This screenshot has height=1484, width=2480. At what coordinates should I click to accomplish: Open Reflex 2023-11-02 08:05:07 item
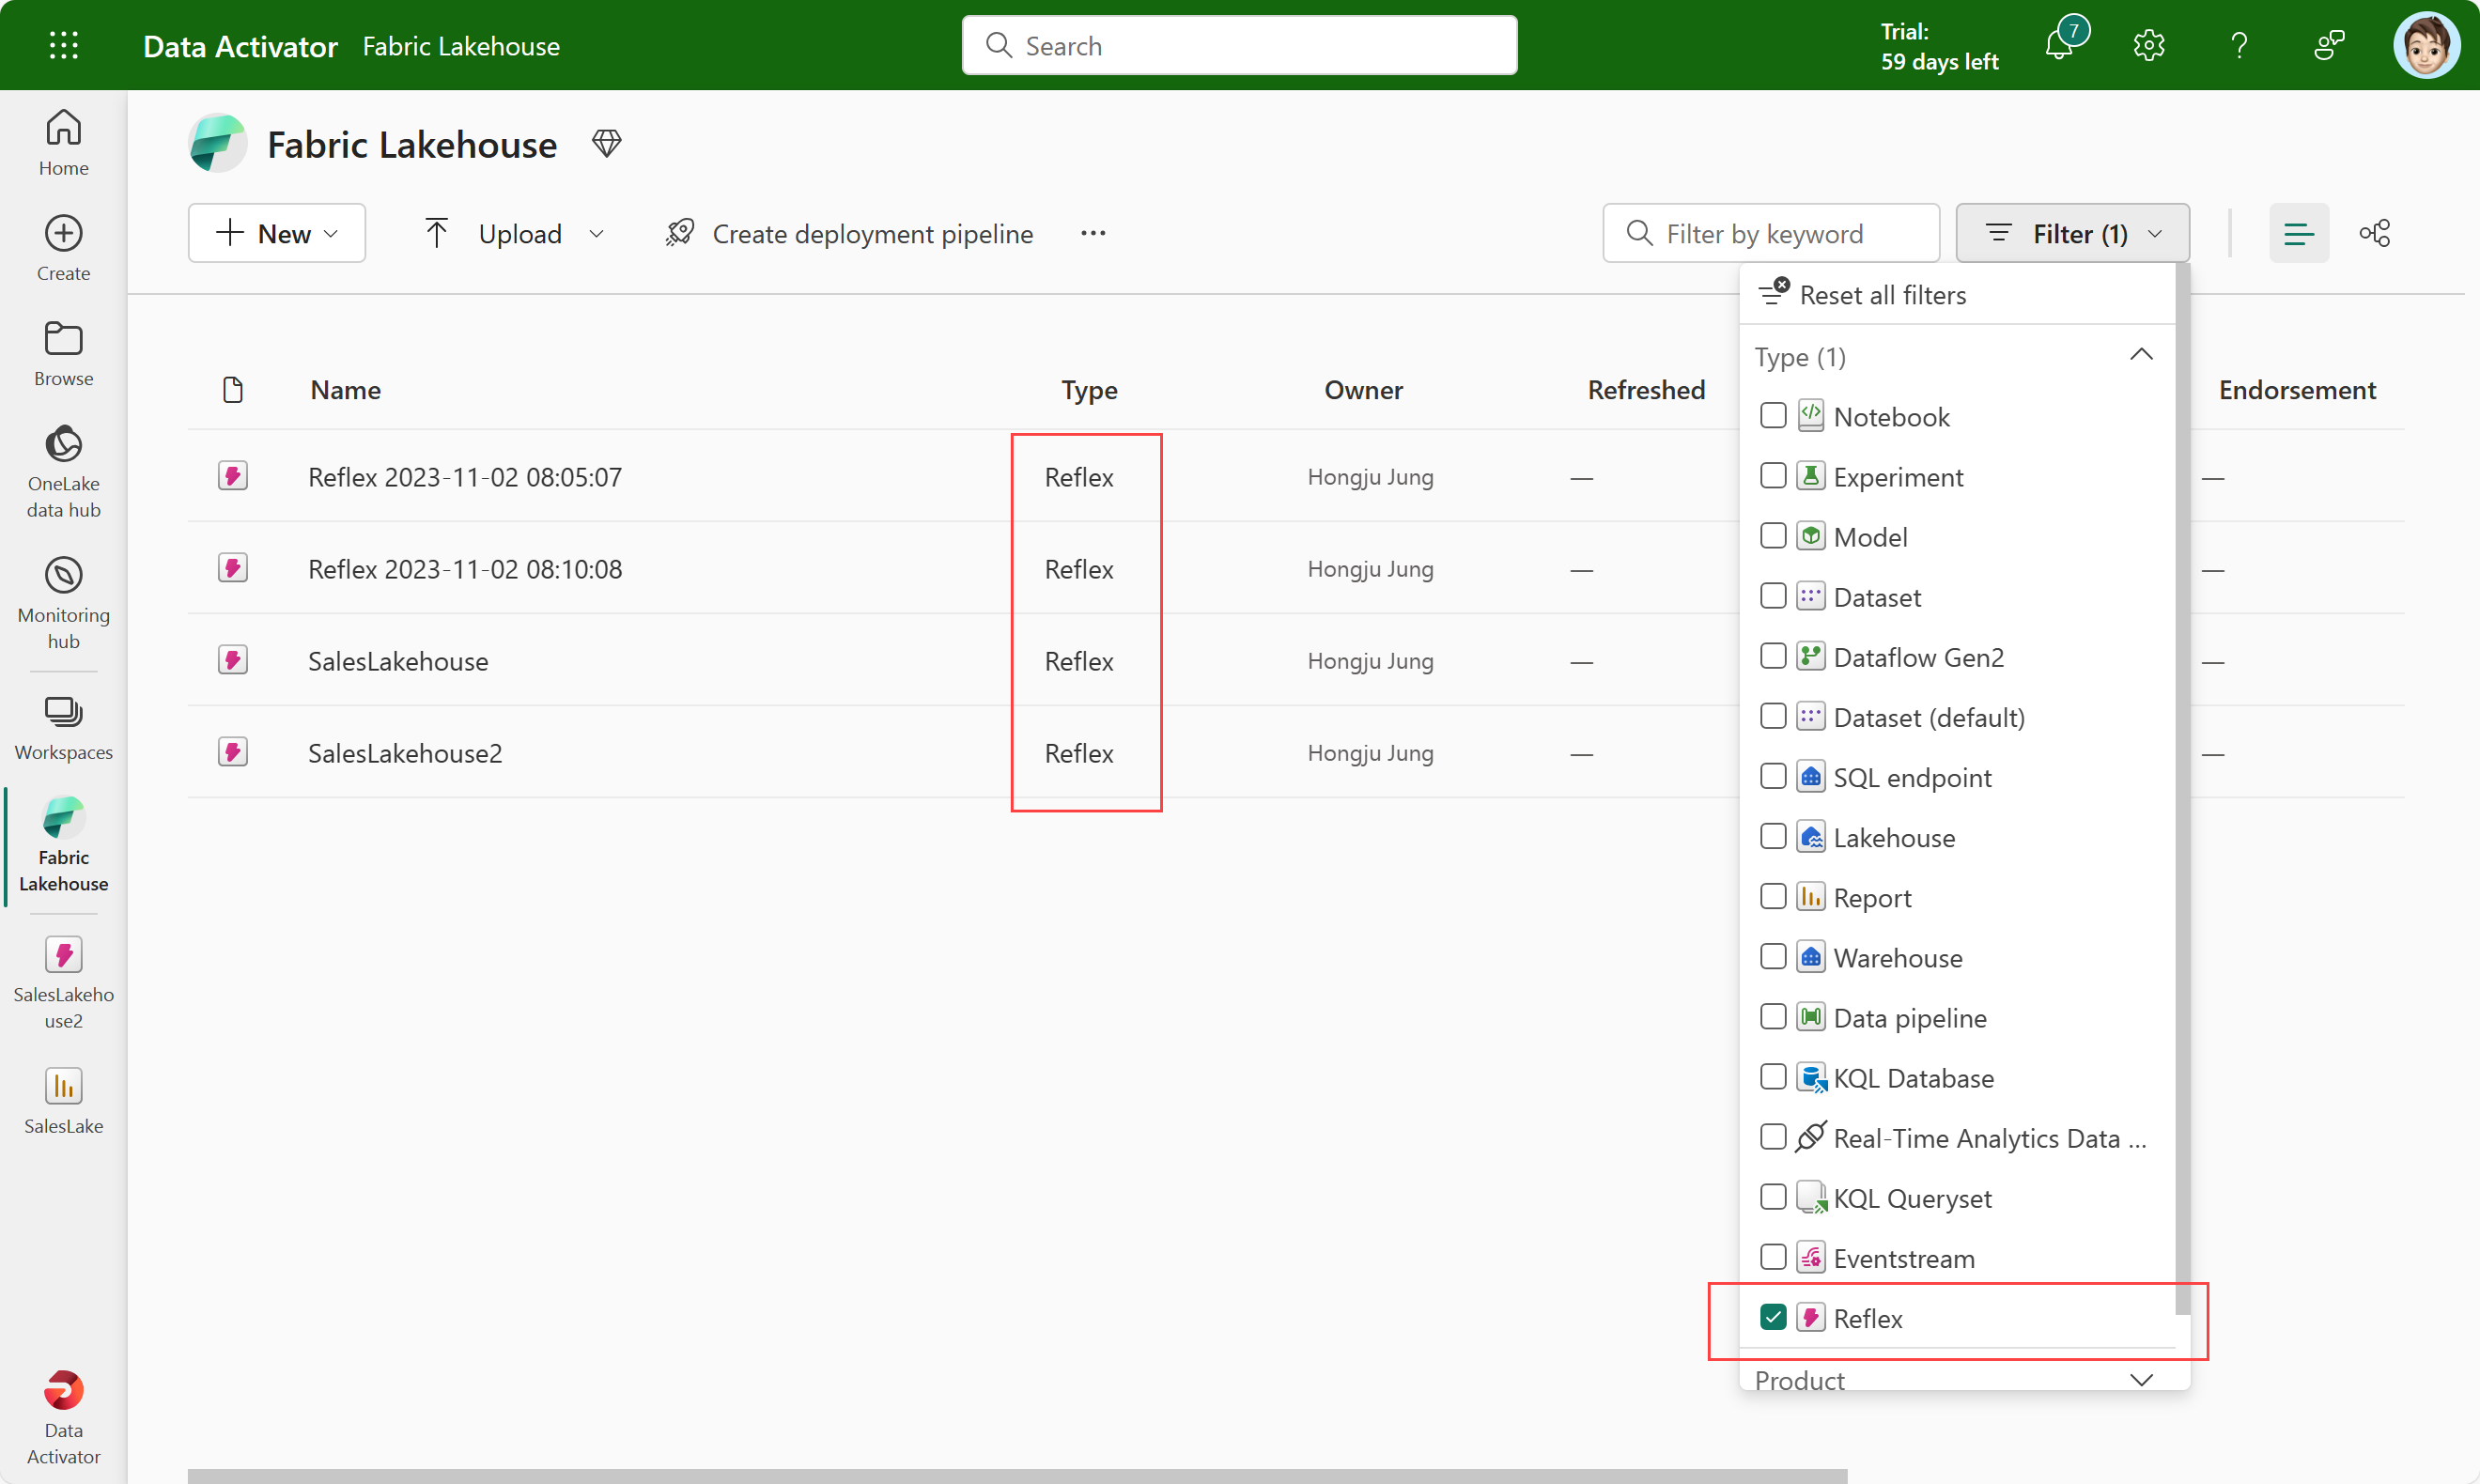[x=464, y=477]
